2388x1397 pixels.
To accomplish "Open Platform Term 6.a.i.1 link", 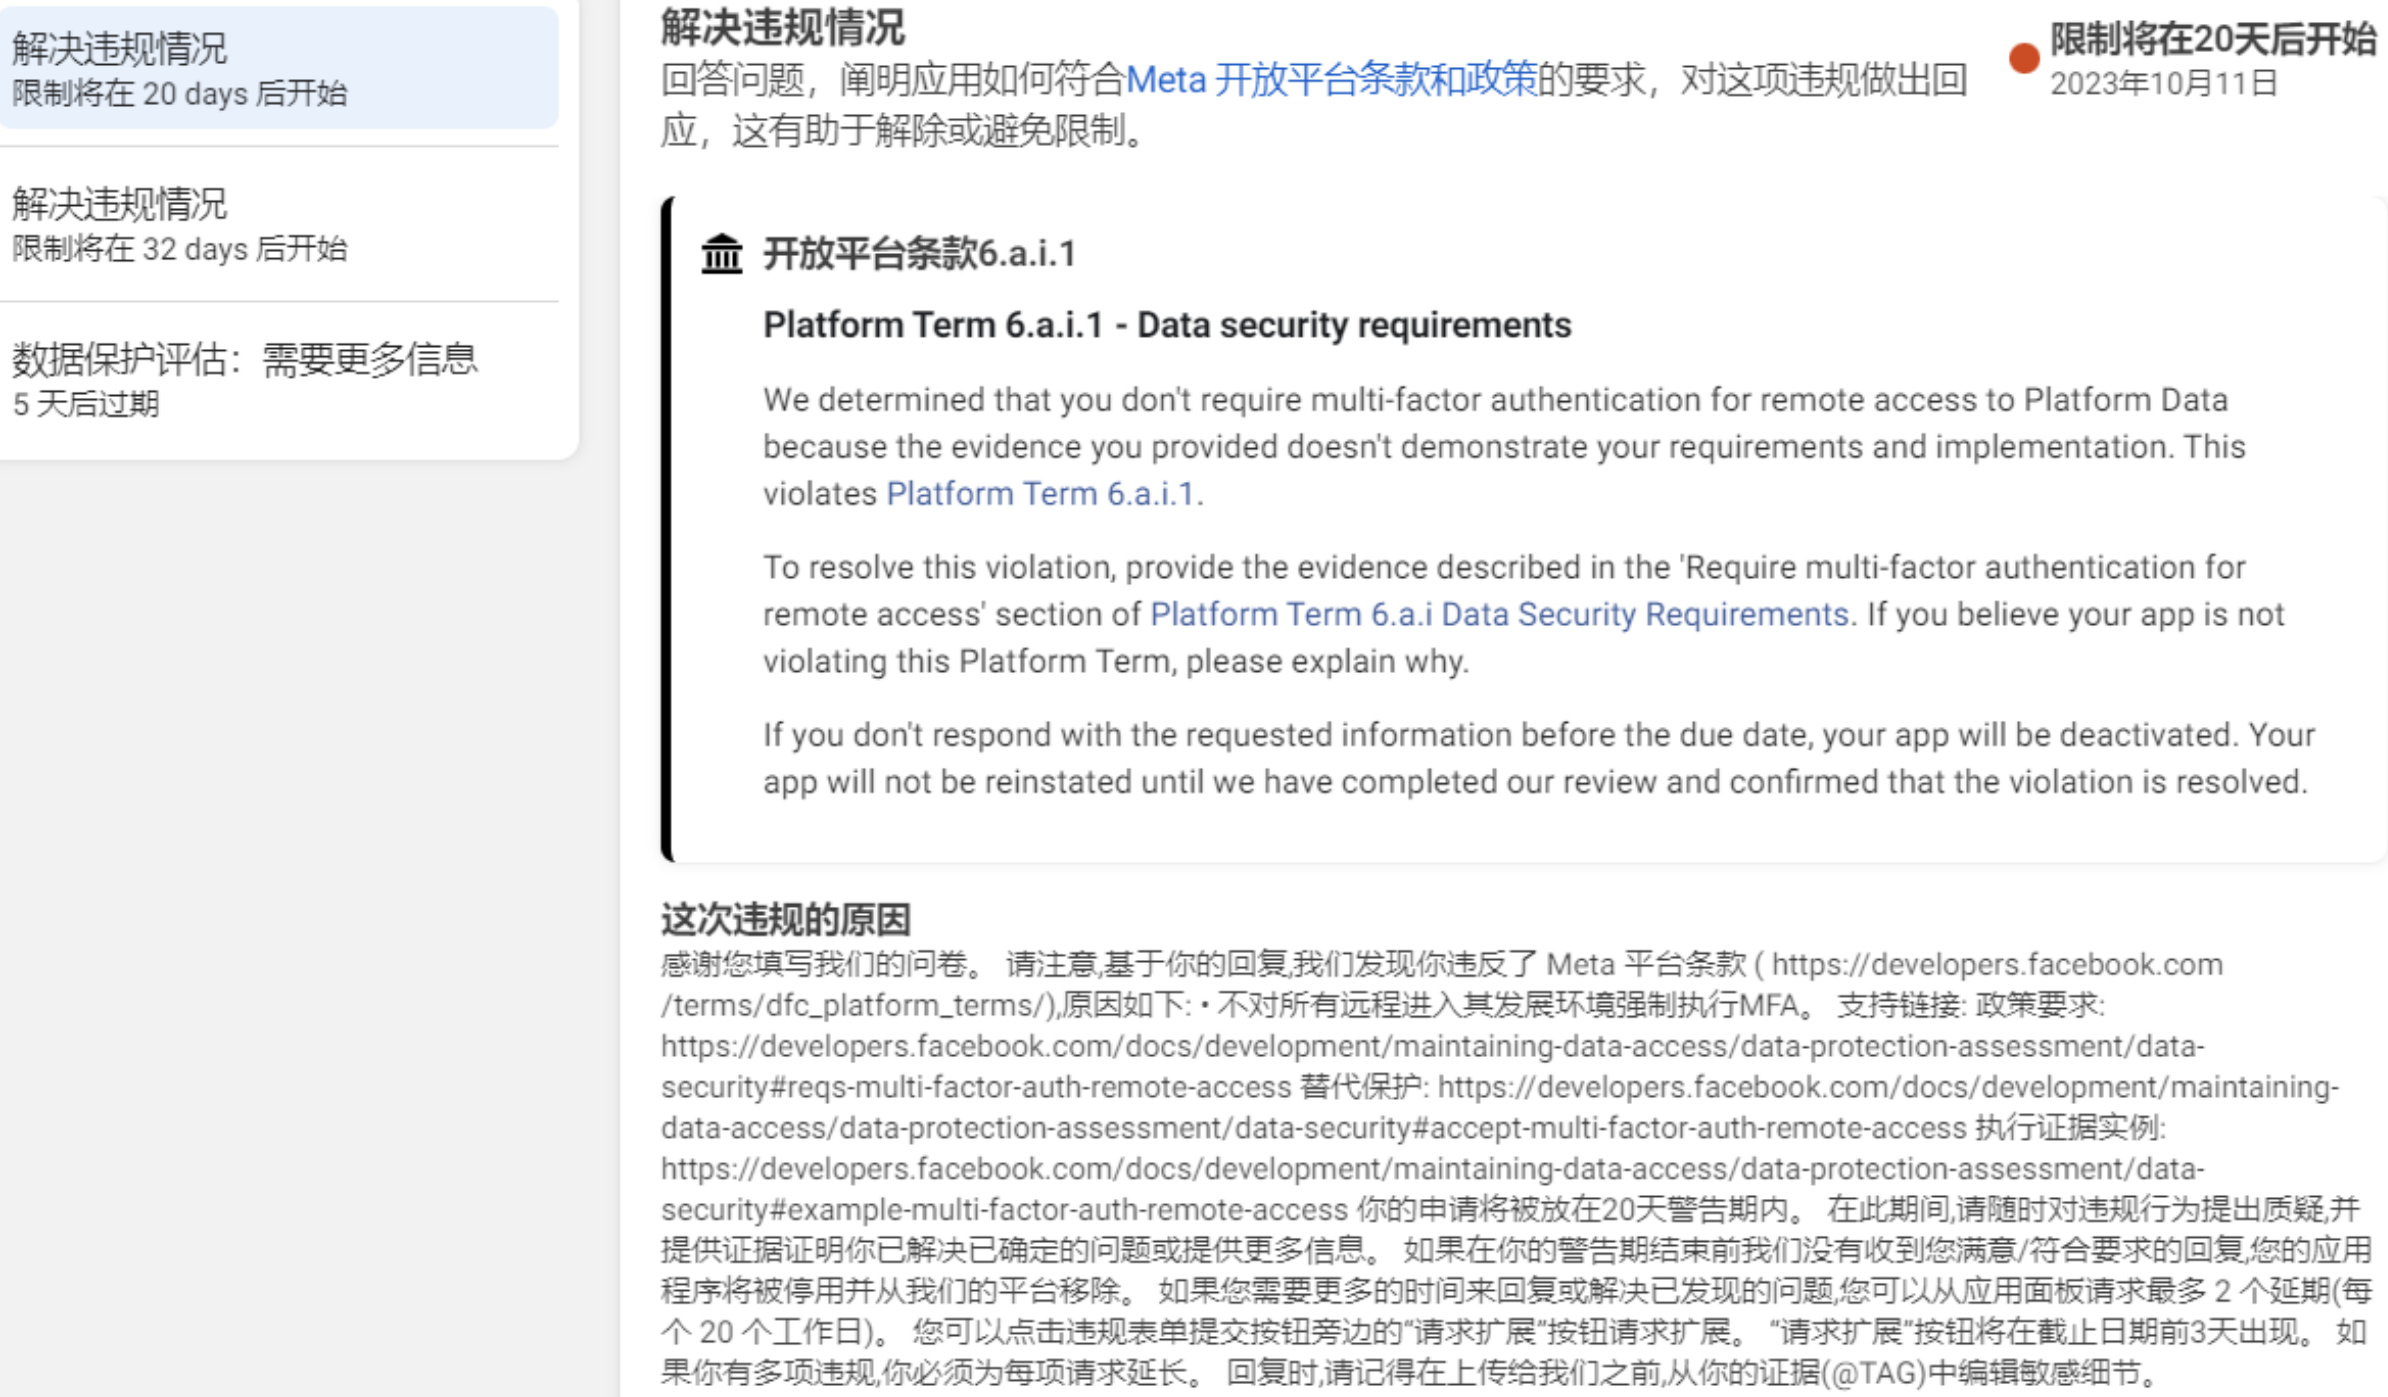I will [1040, 494].
